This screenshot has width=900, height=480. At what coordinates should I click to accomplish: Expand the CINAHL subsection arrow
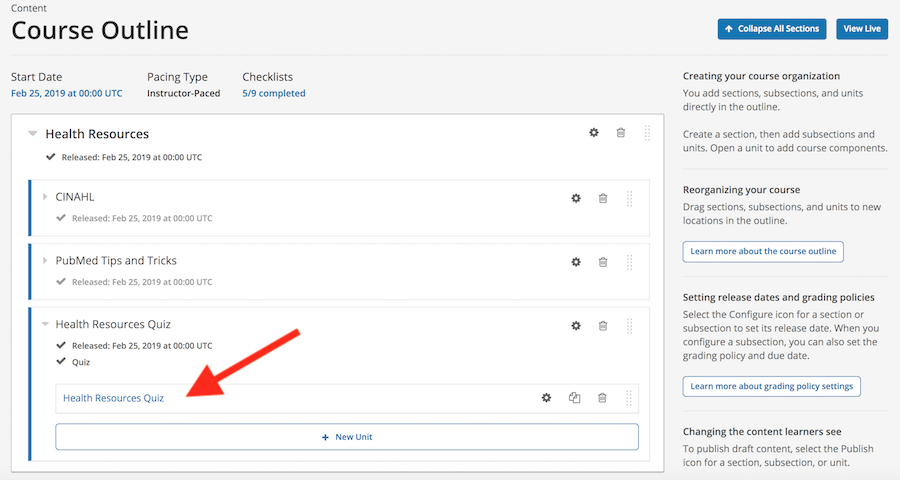tap(45, 196)
